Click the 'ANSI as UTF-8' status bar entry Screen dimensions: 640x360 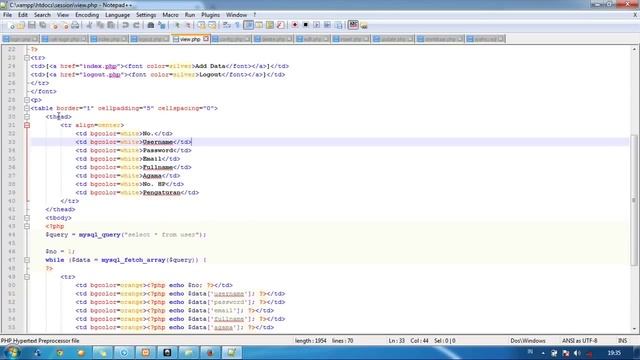click(x=579, y=340)
